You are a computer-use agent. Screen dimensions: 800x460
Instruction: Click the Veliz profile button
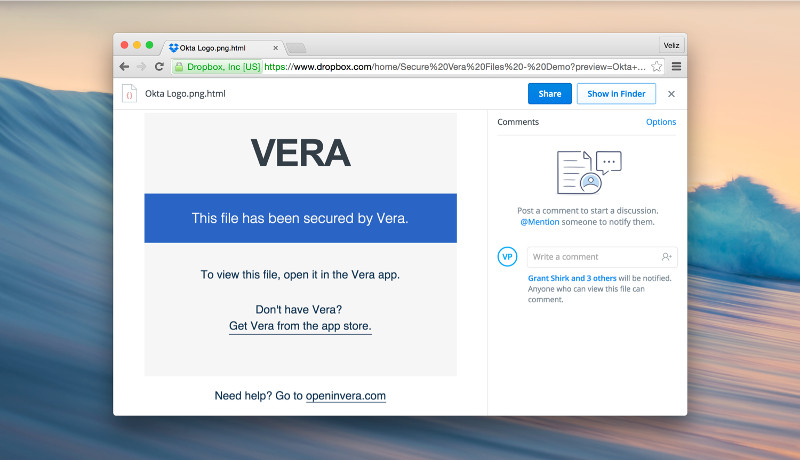click(671, 45)
